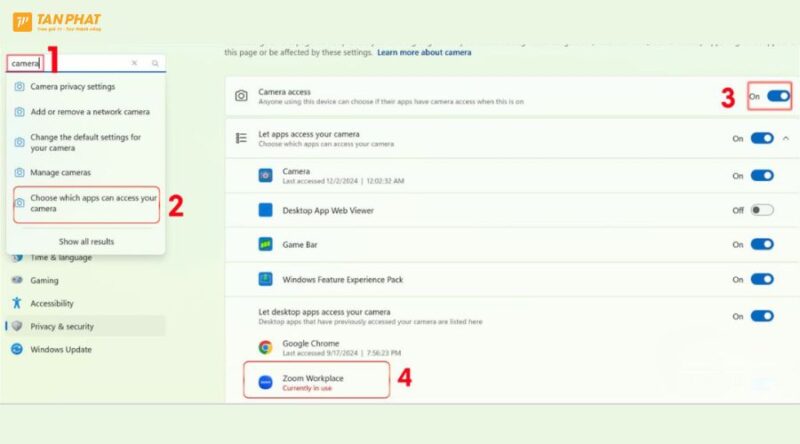Disable camera access for Game Bar
This screenshot has width=800, height=444.
[x=762, y=244]
